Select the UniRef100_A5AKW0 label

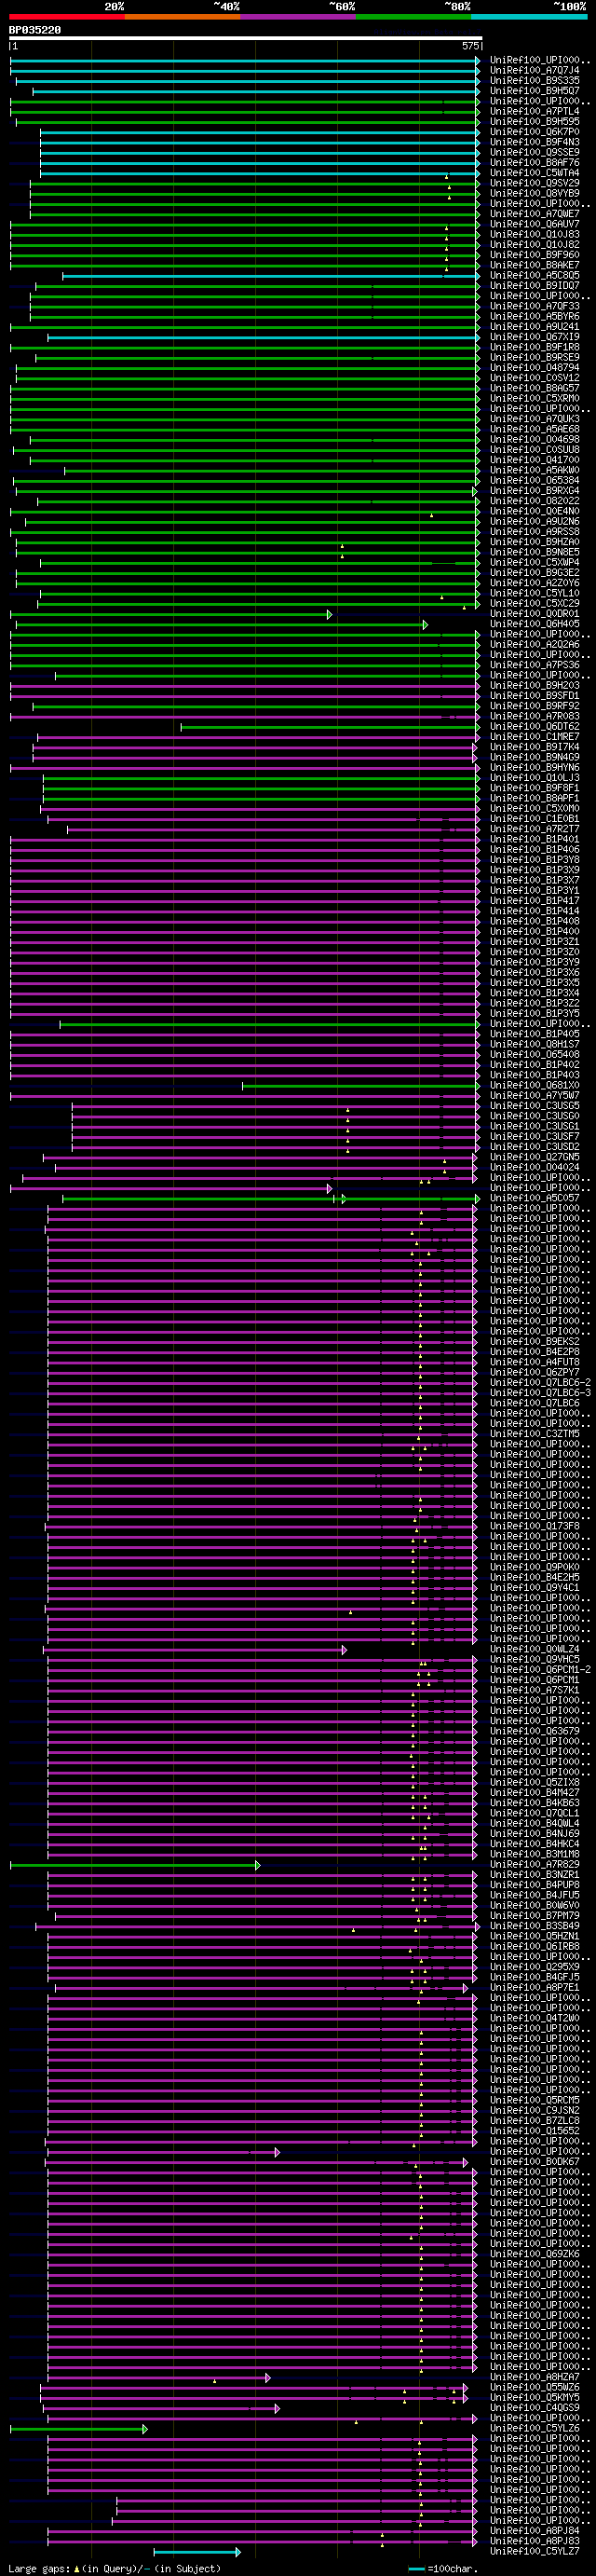point(534,471)
